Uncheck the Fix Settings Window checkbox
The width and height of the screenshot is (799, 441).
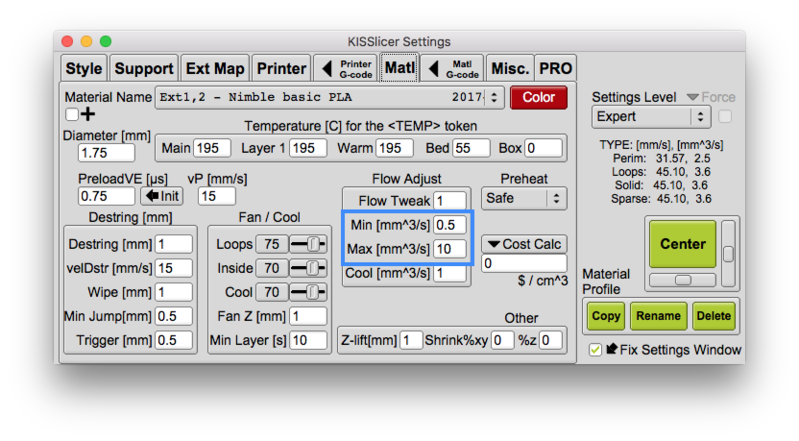tap(595, 350)
